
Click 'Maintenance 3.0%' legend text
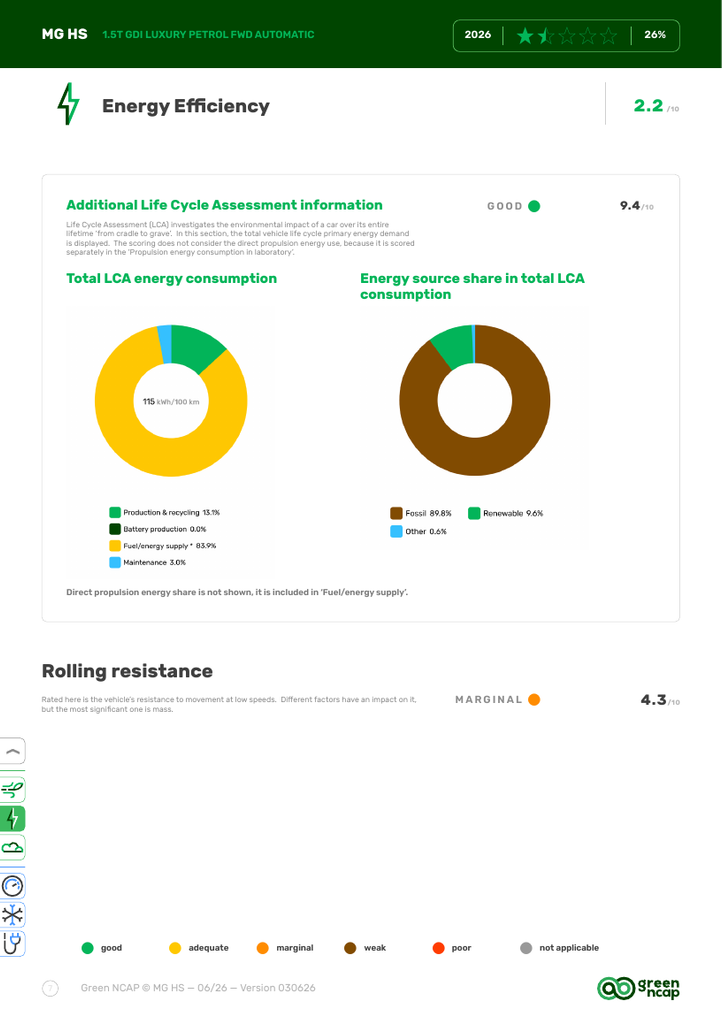click(155, 562)
